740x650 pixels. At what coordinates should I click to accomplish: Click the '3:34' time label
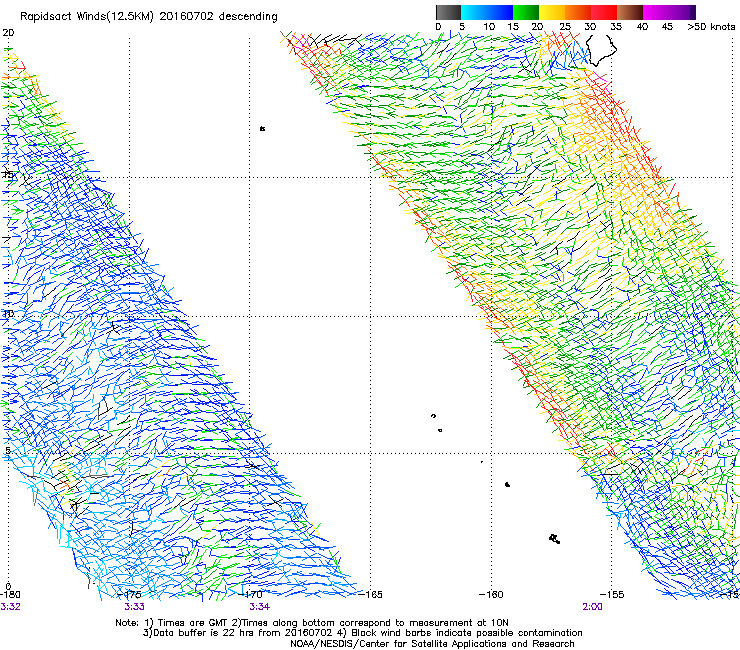click(260, 607)
